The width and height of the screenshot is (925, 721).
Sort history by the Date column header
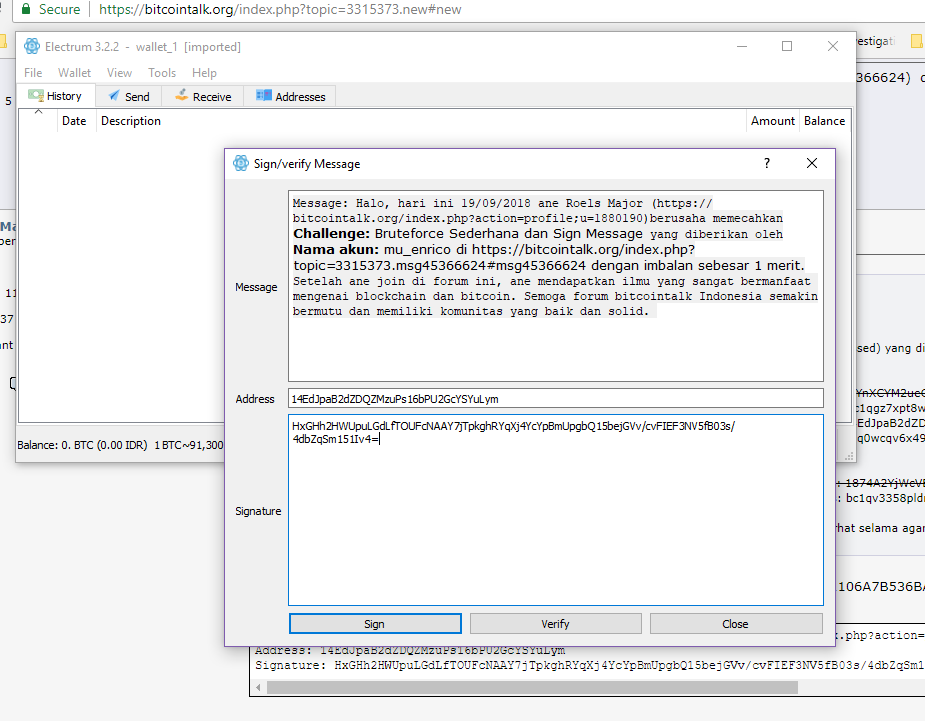[74, 120]
